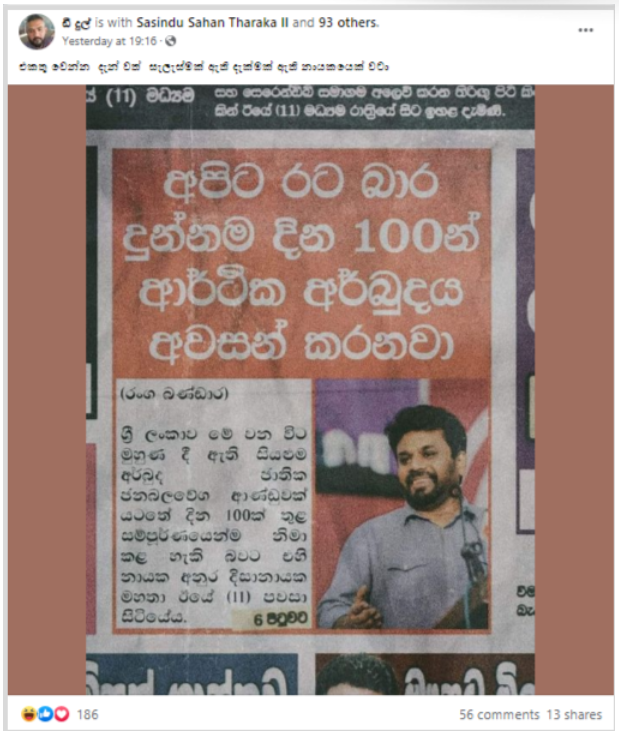The width and height of the screenshot is (619, 732).
Task: Open the newspaper photo at its large headline
Action: (302, 264)
